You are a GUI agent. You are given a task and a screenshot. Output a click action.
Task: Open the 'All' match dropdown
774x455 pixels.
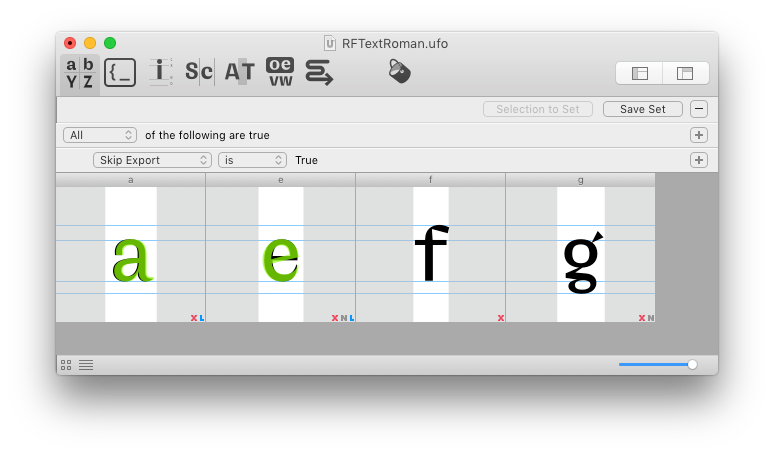[100, 135]
